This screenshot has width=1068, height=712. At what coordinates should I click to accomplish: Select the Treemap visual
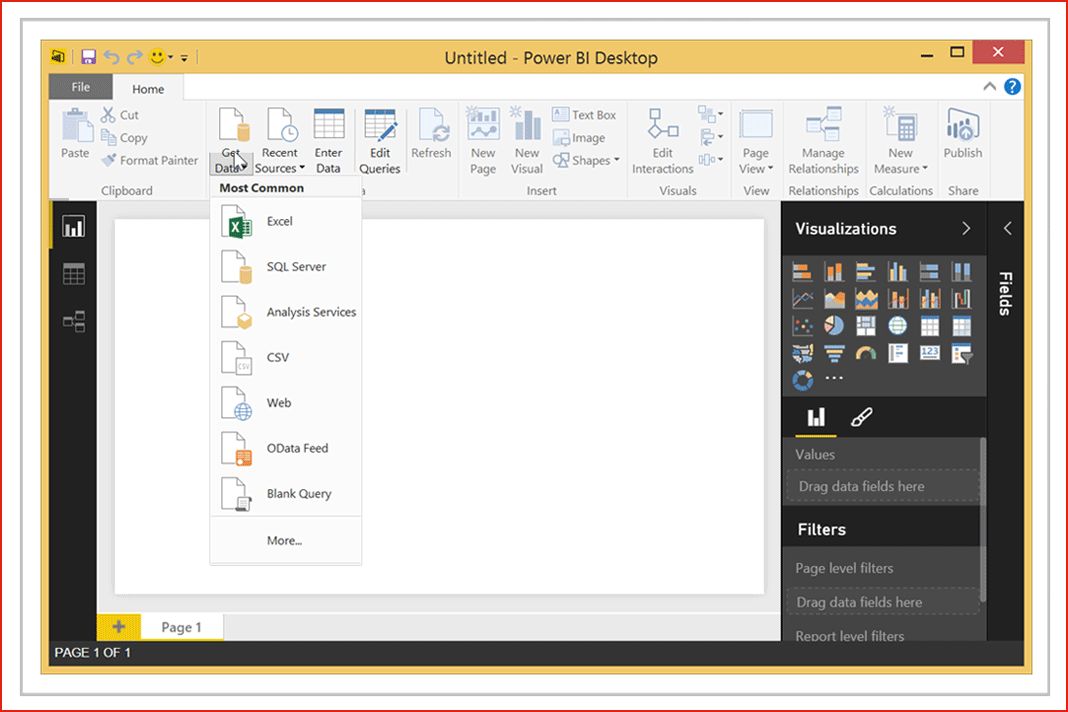(x=866, y=326)
